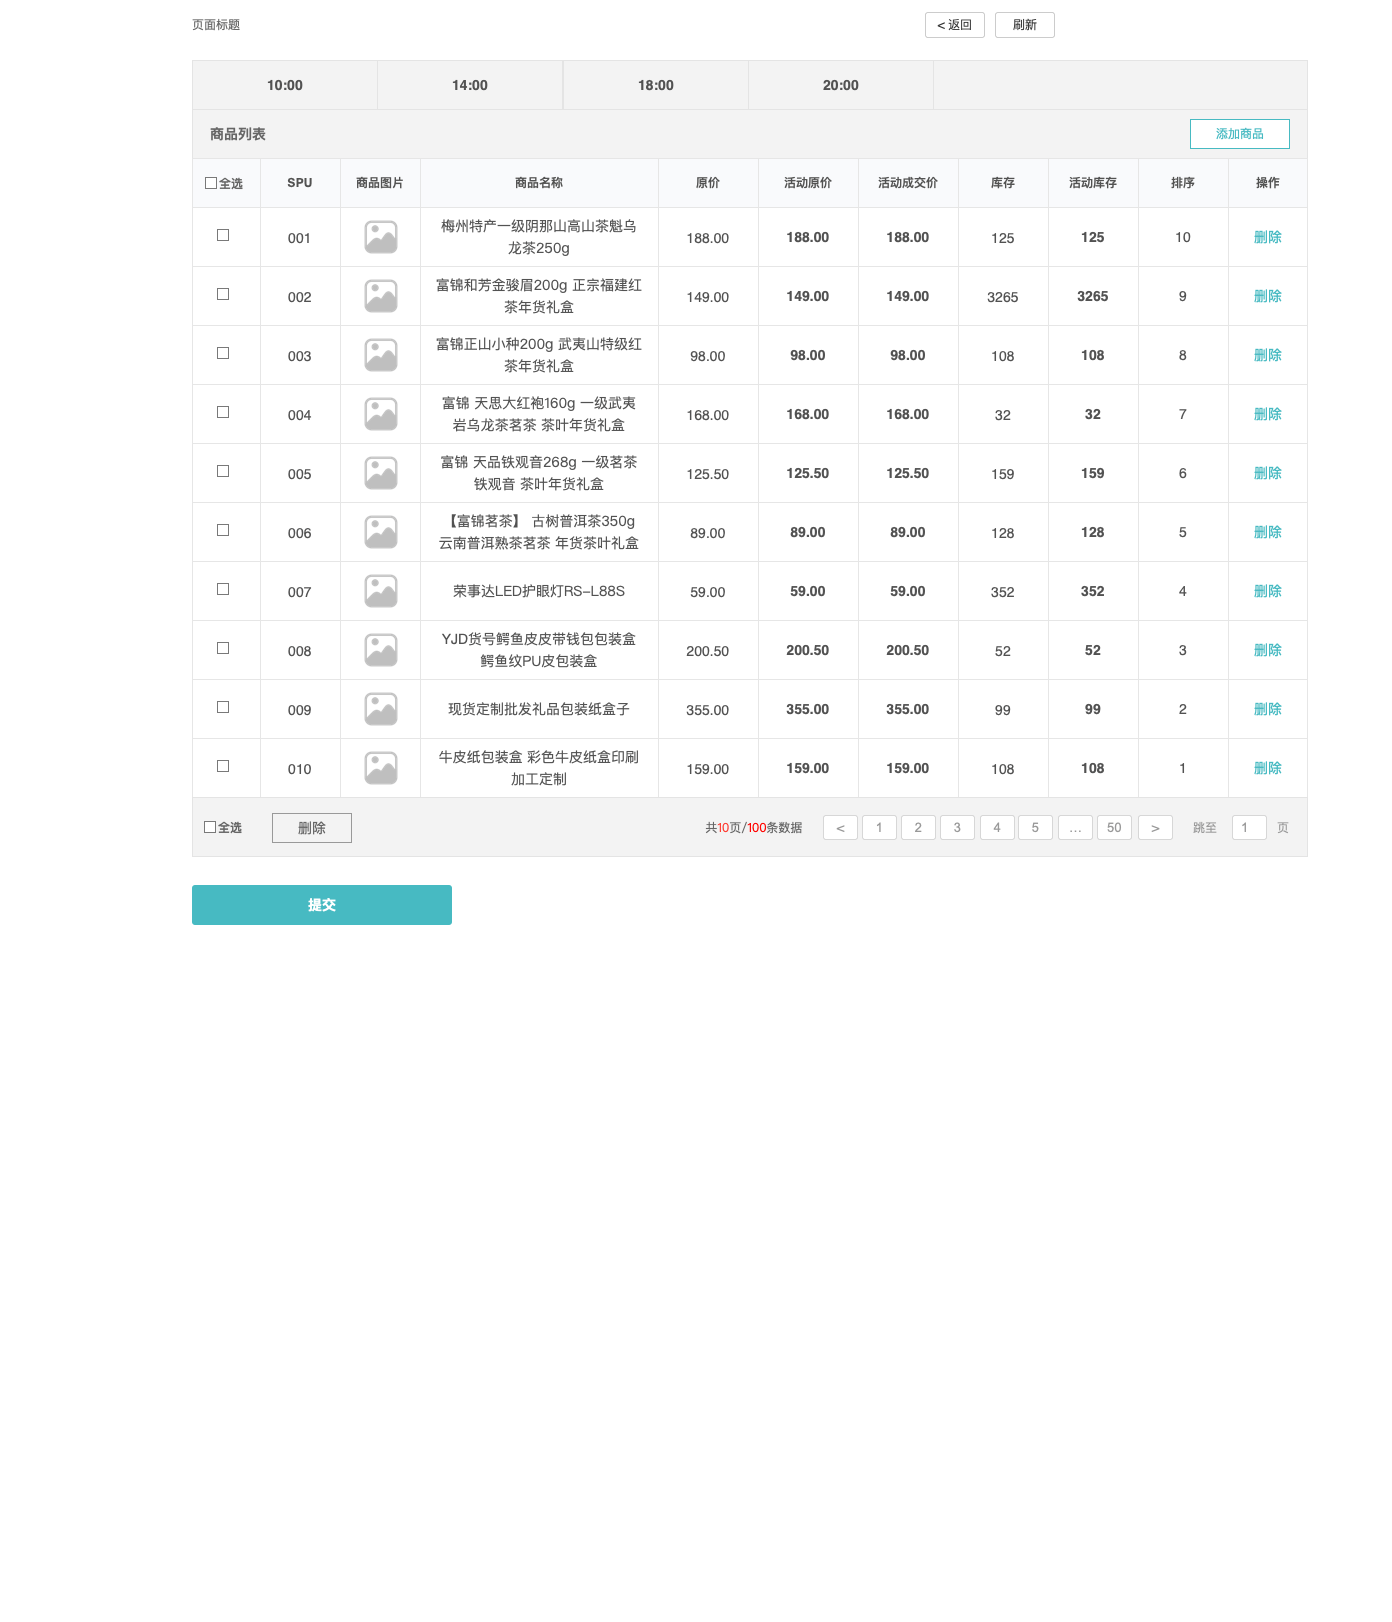Click the image placeholder for SPU 001
The image size is (1392, 1622).
coord(381,237)
